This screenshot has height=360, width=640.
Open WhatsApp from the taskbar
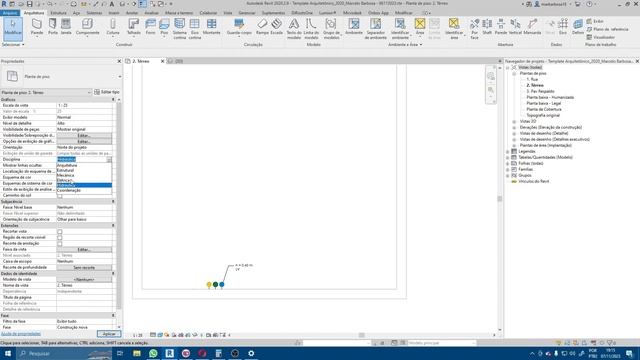(153, 353)
